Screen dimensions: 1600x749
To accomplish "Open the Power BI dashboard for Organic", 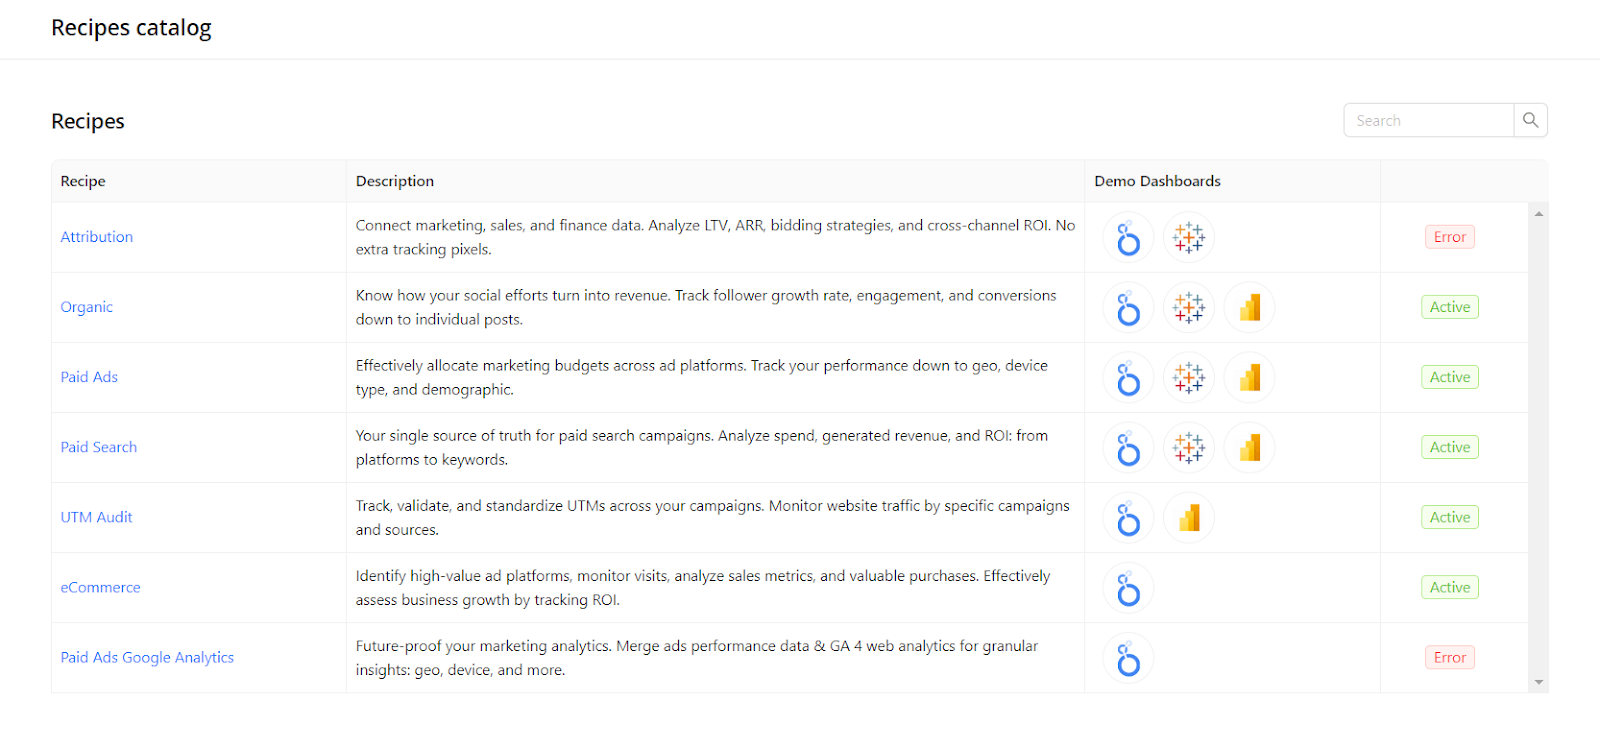I will (x=1249, y=308).
